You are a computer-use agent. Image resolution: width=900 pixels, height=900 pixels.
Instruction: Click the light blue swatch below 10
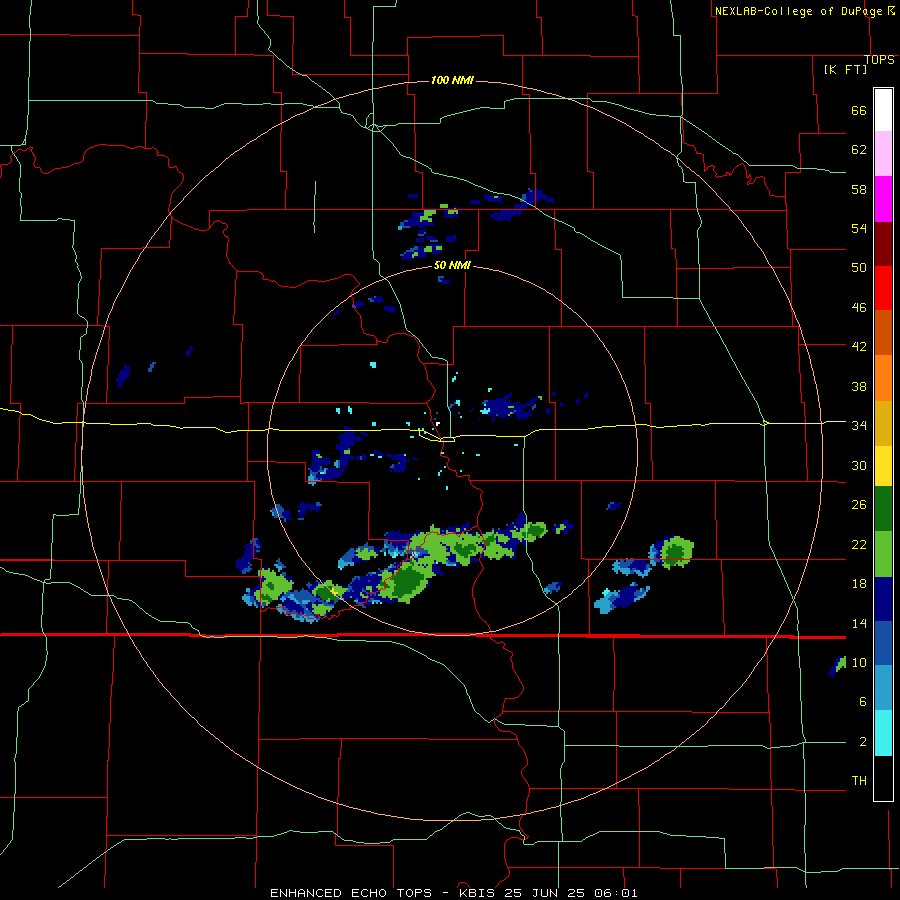point(883,688)
